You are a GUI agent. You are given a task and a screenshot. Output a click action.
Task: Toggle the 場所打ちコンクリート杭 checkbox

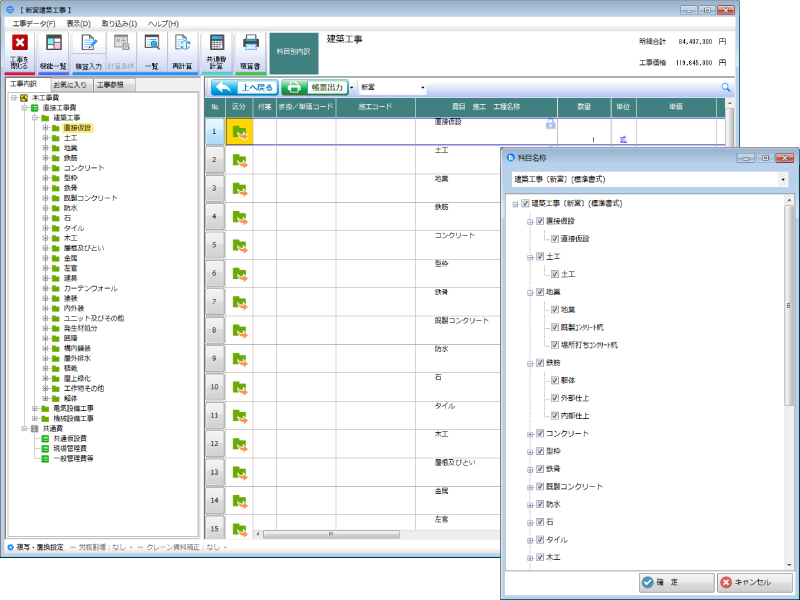pos(554,345)
